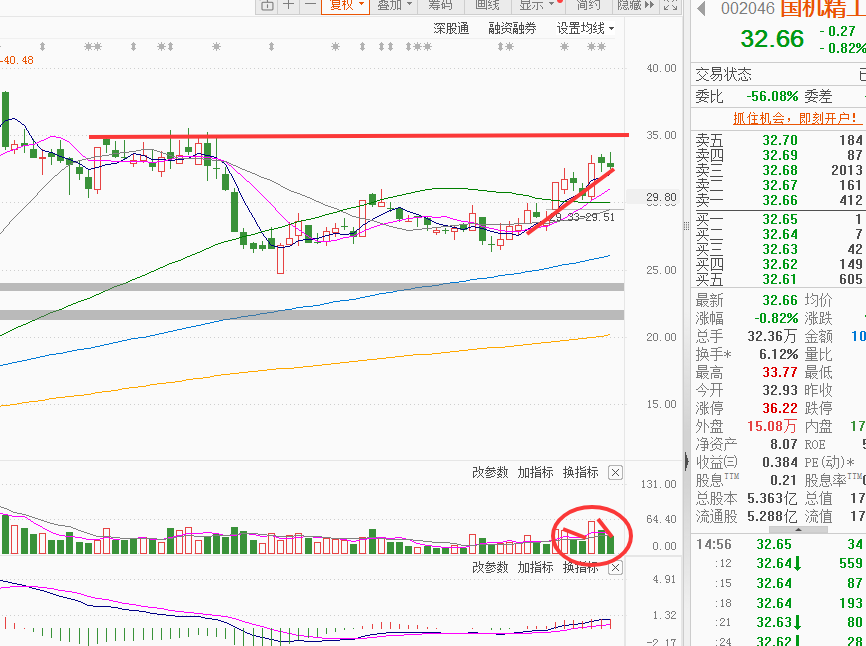
Task: Click 加指标 in the MACD panel
Action: (x=535, y=568)
